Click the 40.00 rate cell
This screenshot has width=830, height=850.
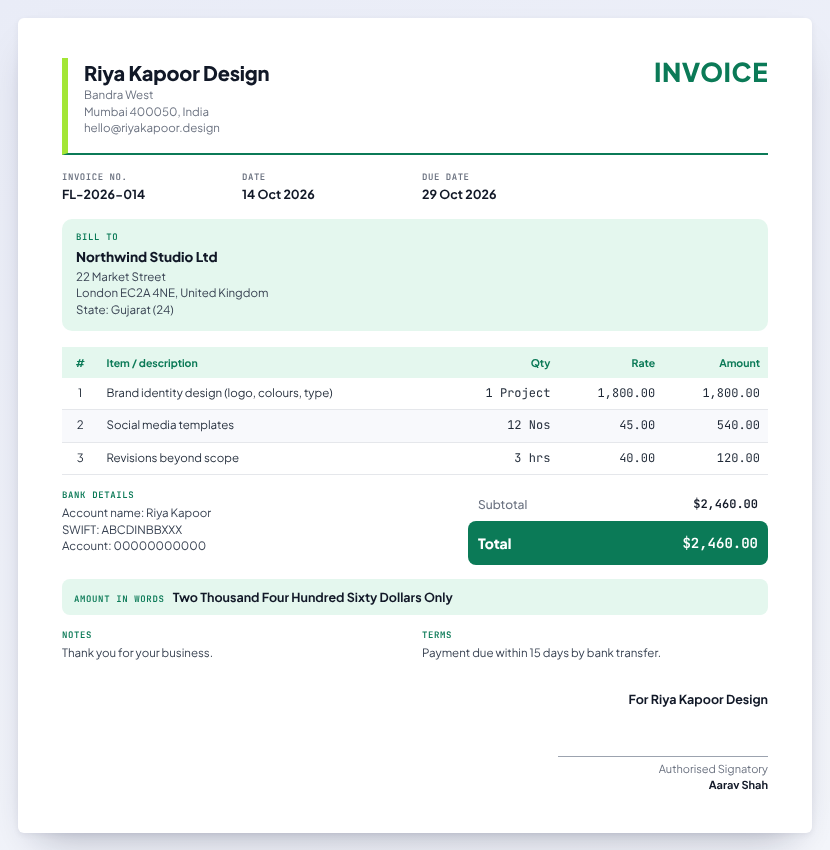pyautogui.click(x=637, y=458)
